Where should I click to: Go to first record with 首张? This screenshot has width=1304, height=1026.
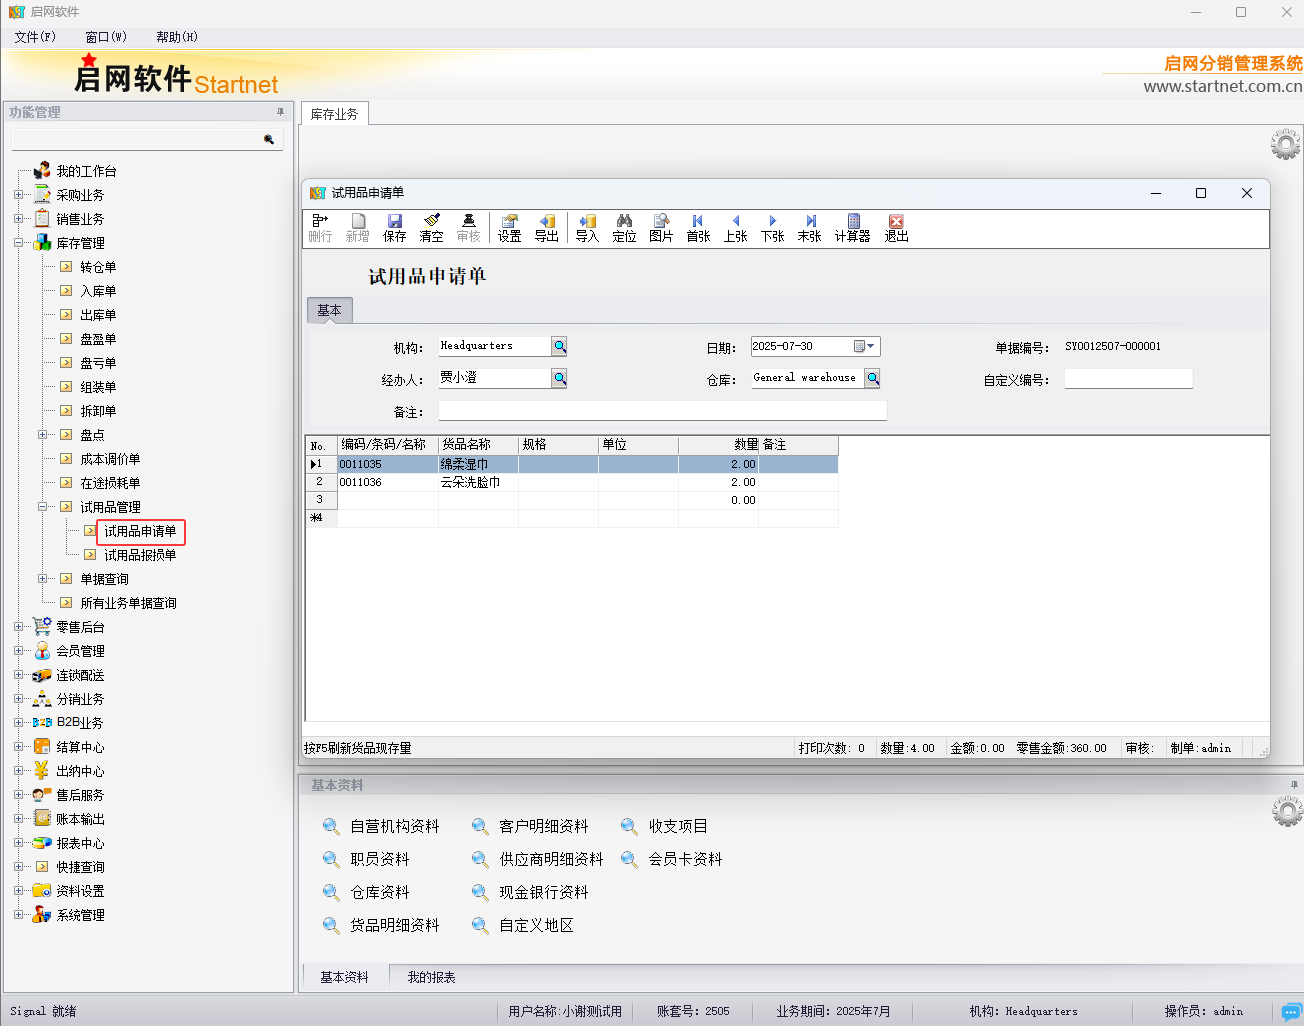click(x=698, y=228)
